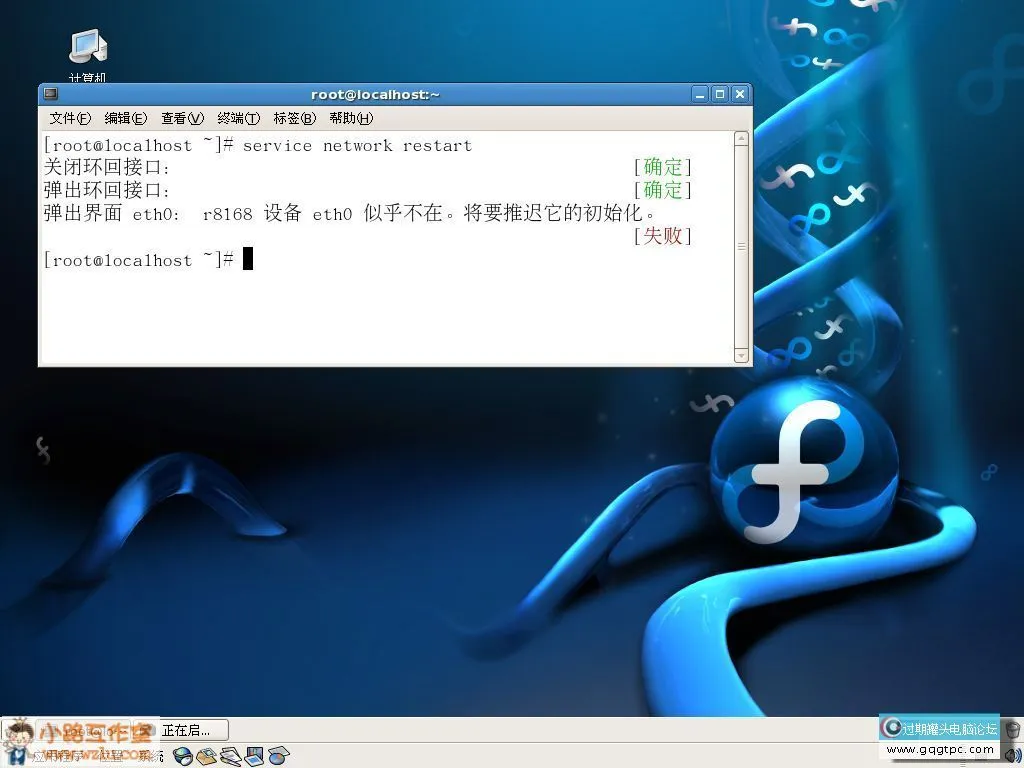Open the email client icon on the panel
1024x768 pixels.
point(207,756)
